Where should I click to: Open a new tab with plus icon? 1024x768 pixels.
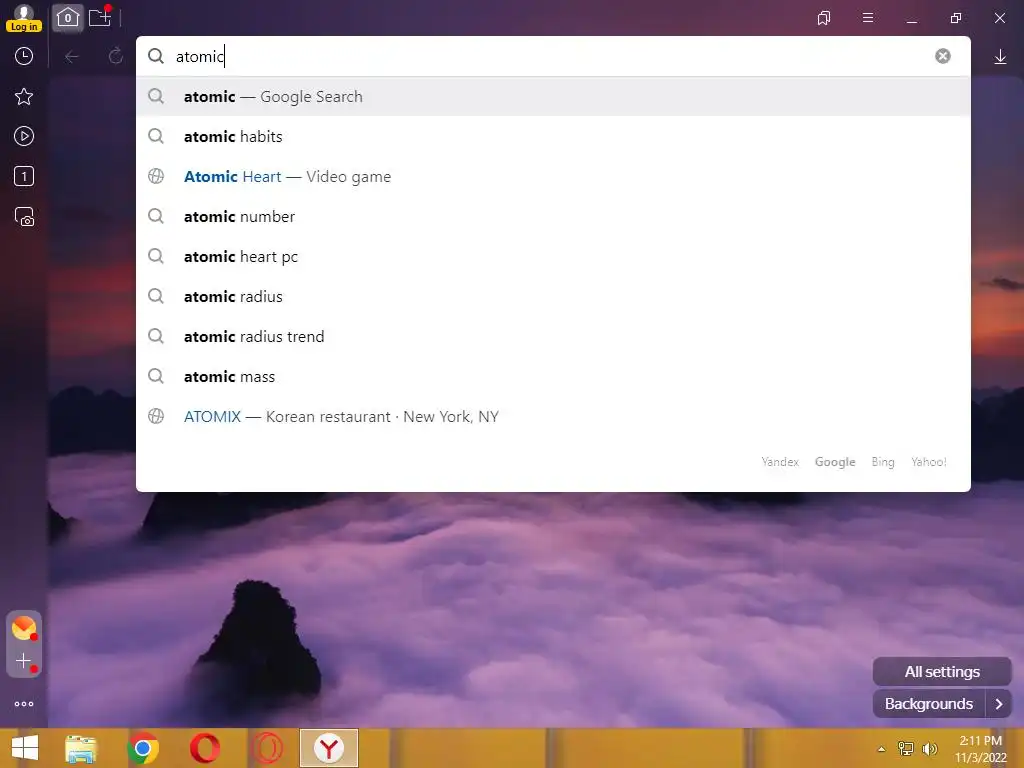tap(100, 17)
